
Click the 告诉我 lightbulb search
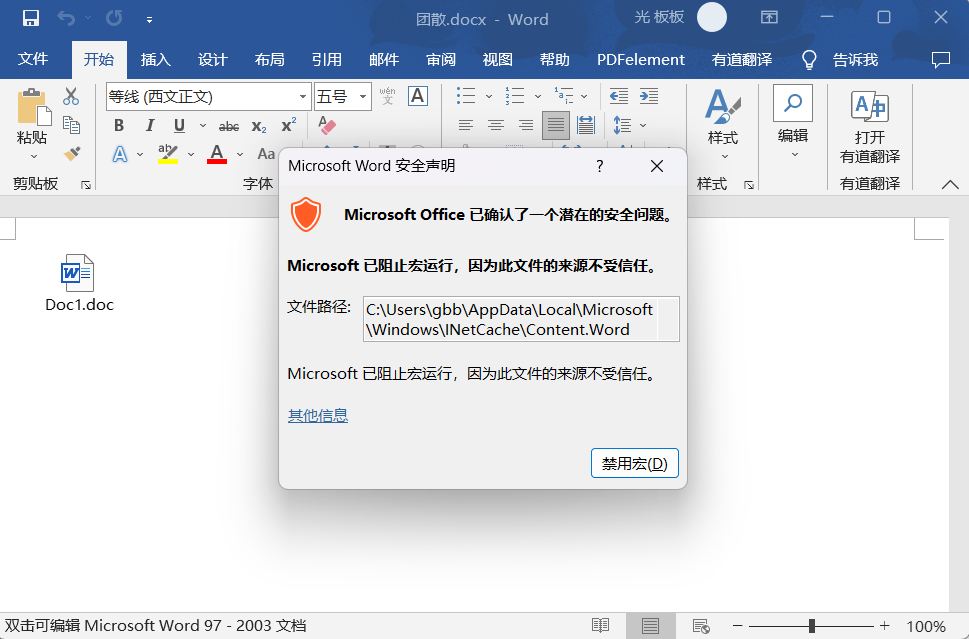point(840,59)
